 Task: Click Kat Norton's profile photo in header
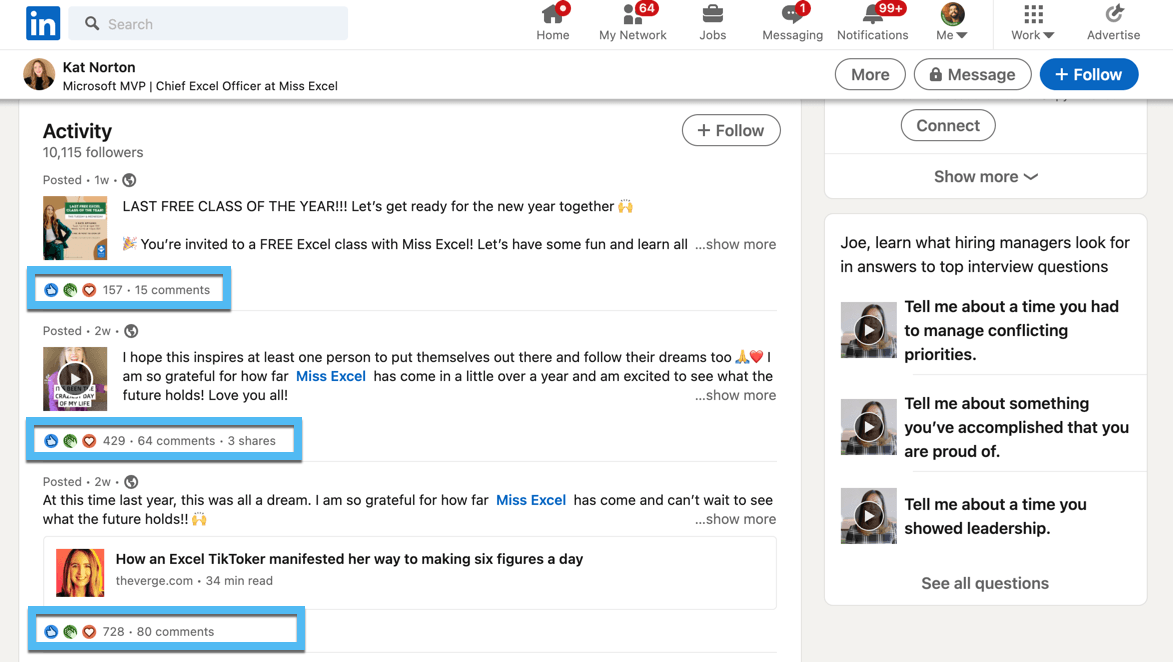tap(39, 75)
